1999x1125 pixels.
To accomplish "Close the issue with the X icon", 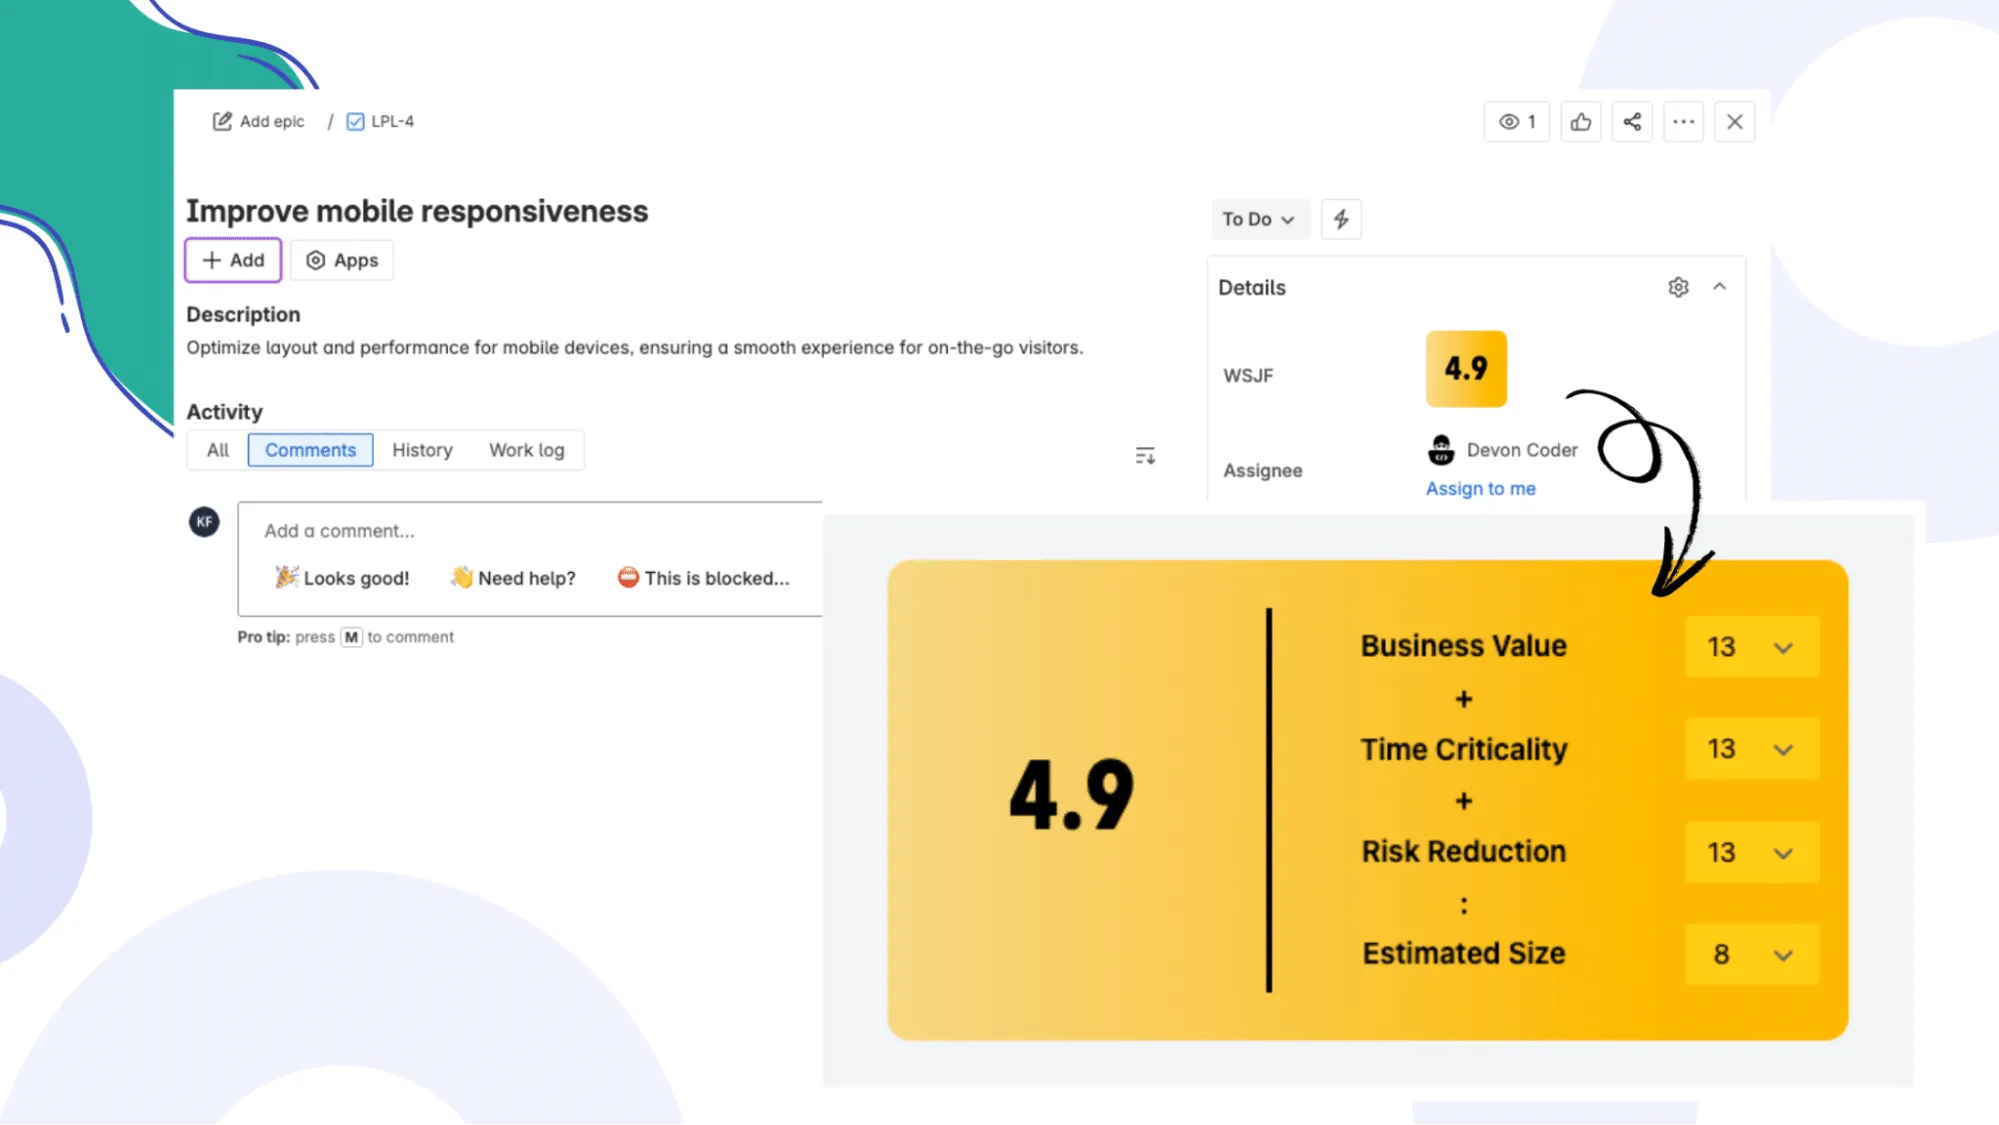I will (x=1735, y=122).
